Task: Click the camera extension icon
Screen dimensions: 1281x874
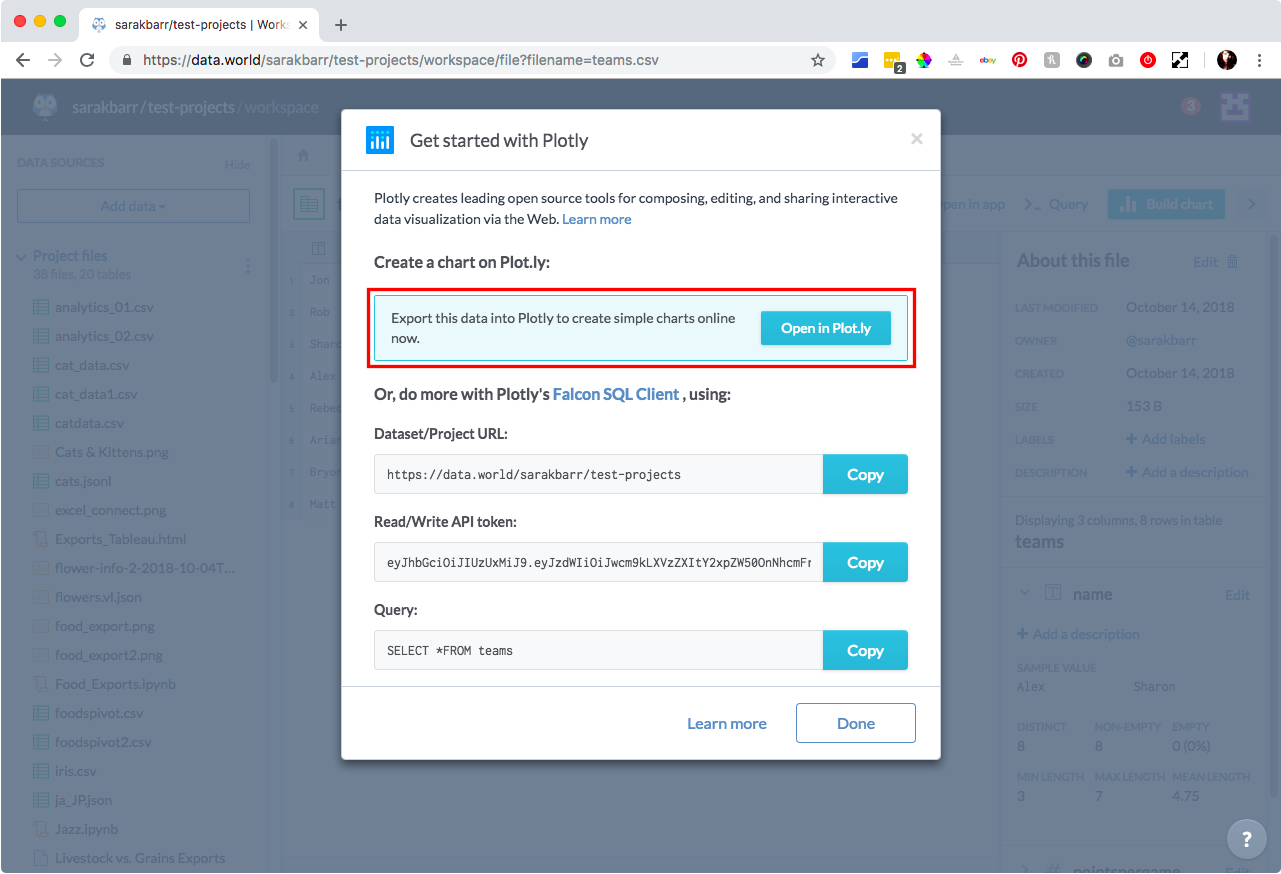Action: (x=1116, y=60)
